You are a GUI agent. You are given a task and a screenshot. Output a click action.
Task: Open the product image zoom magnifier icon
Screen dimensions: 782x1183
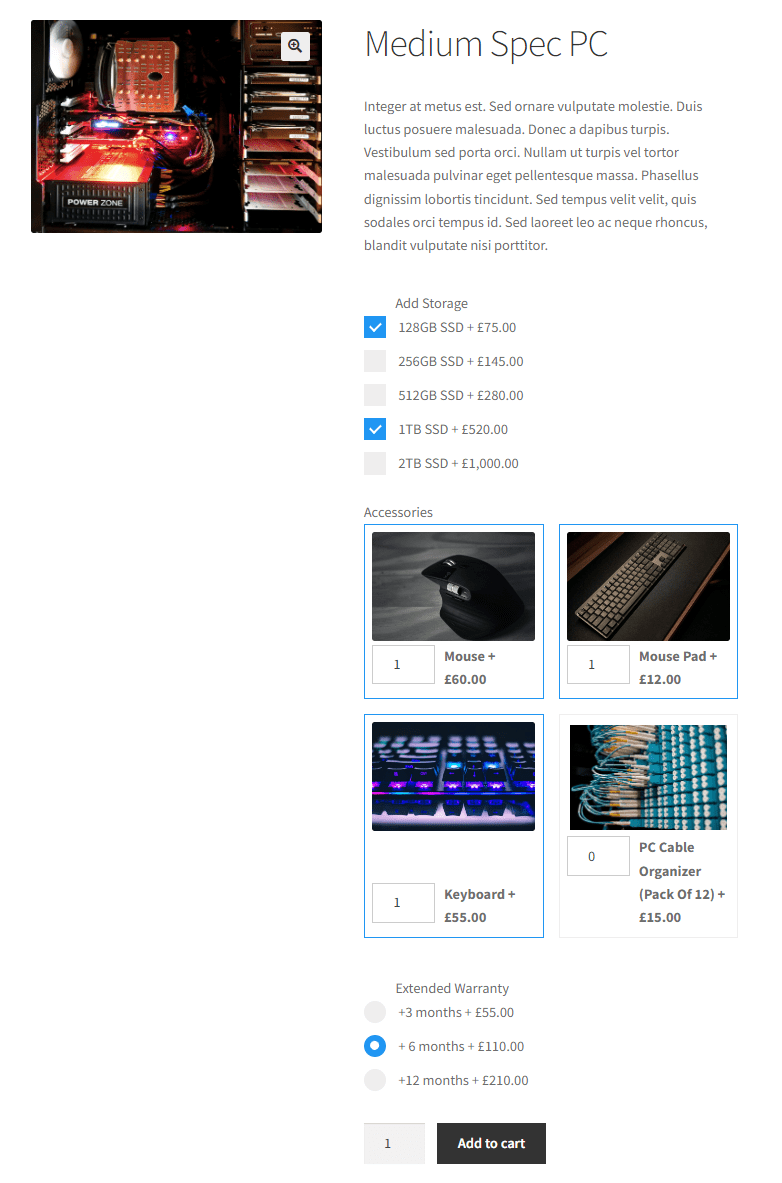click(295, 46)
